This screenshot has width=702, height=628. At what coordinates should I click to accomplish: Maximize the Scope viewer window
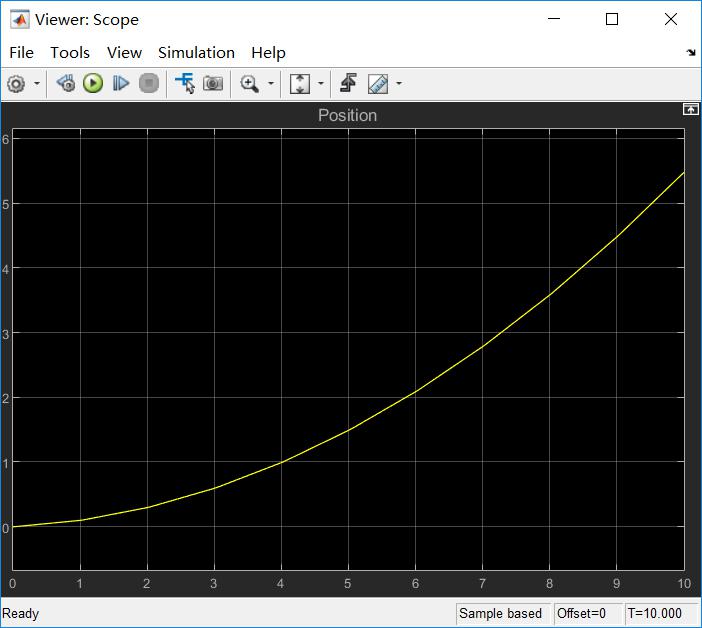point(612,19)
